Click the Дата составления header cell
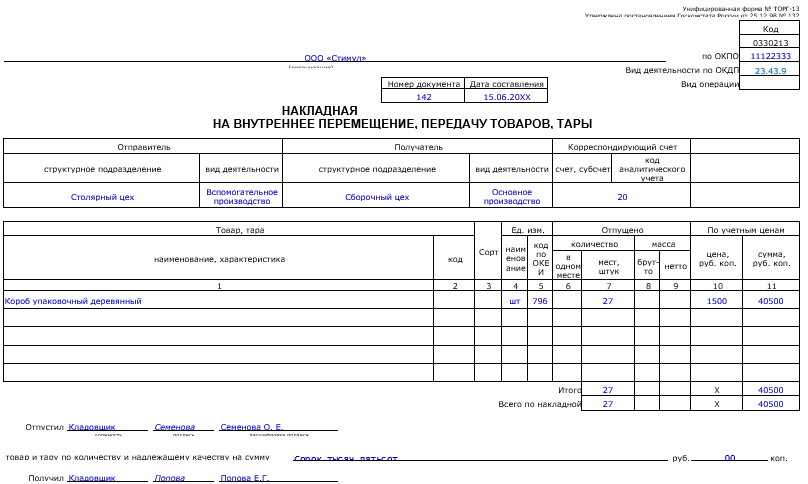This screenshot has height=484, width=808. click(x=506, y=84)
